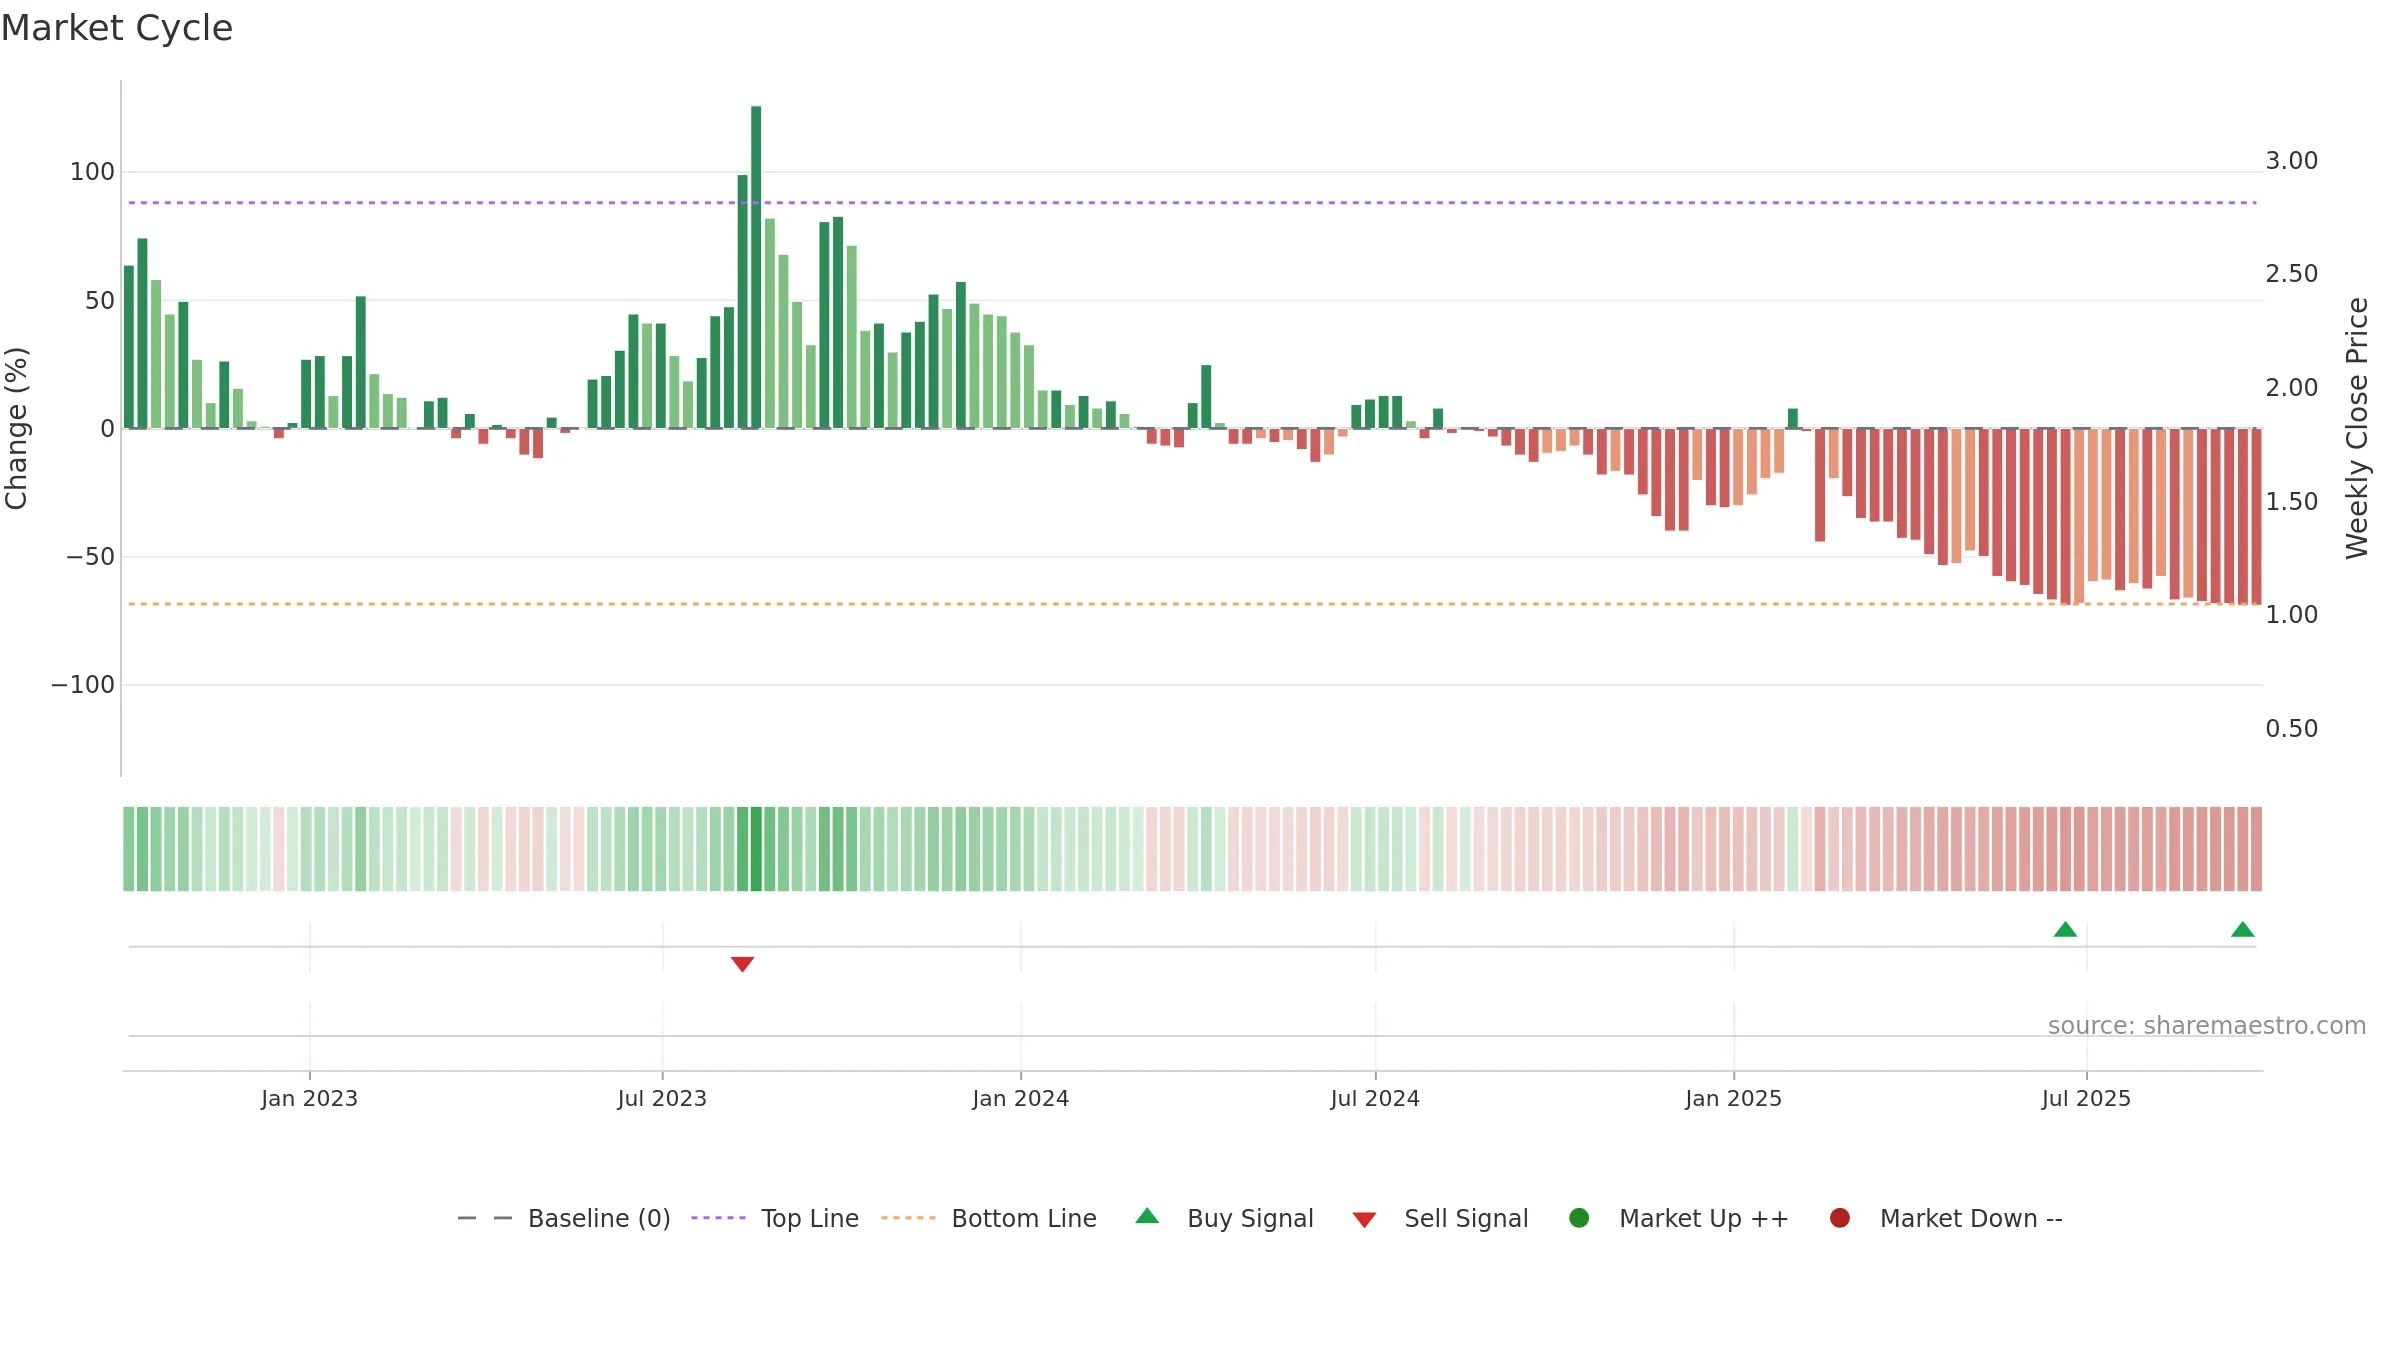This screenshot has height=1350, width=2400.
Task: Toggle the Sell Signal legend entry
Action: [1441, 1218]
